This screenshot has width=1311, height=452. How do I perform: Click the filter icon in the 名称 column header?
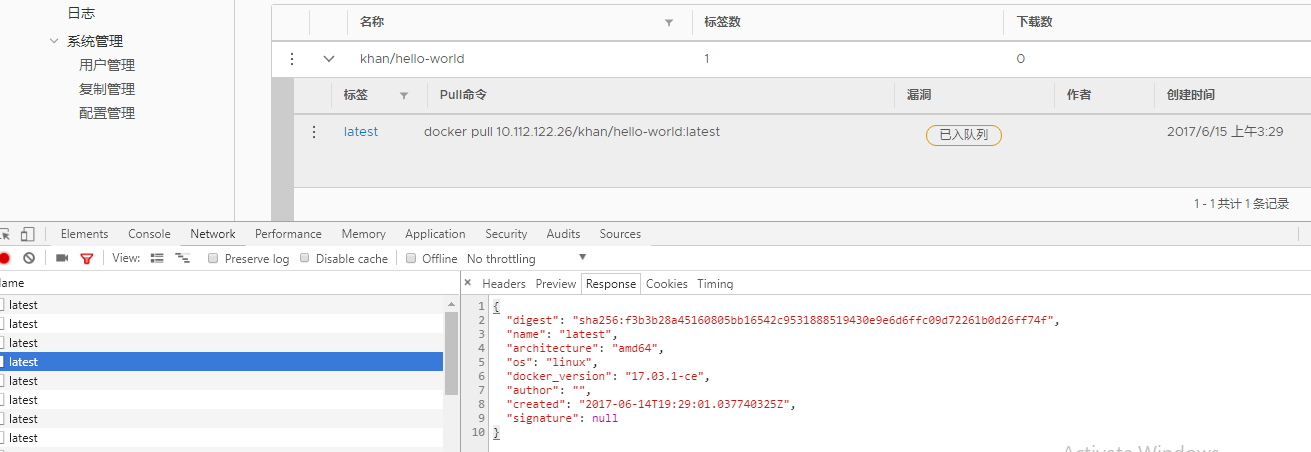pyautogui.click(x=669, y=22)
